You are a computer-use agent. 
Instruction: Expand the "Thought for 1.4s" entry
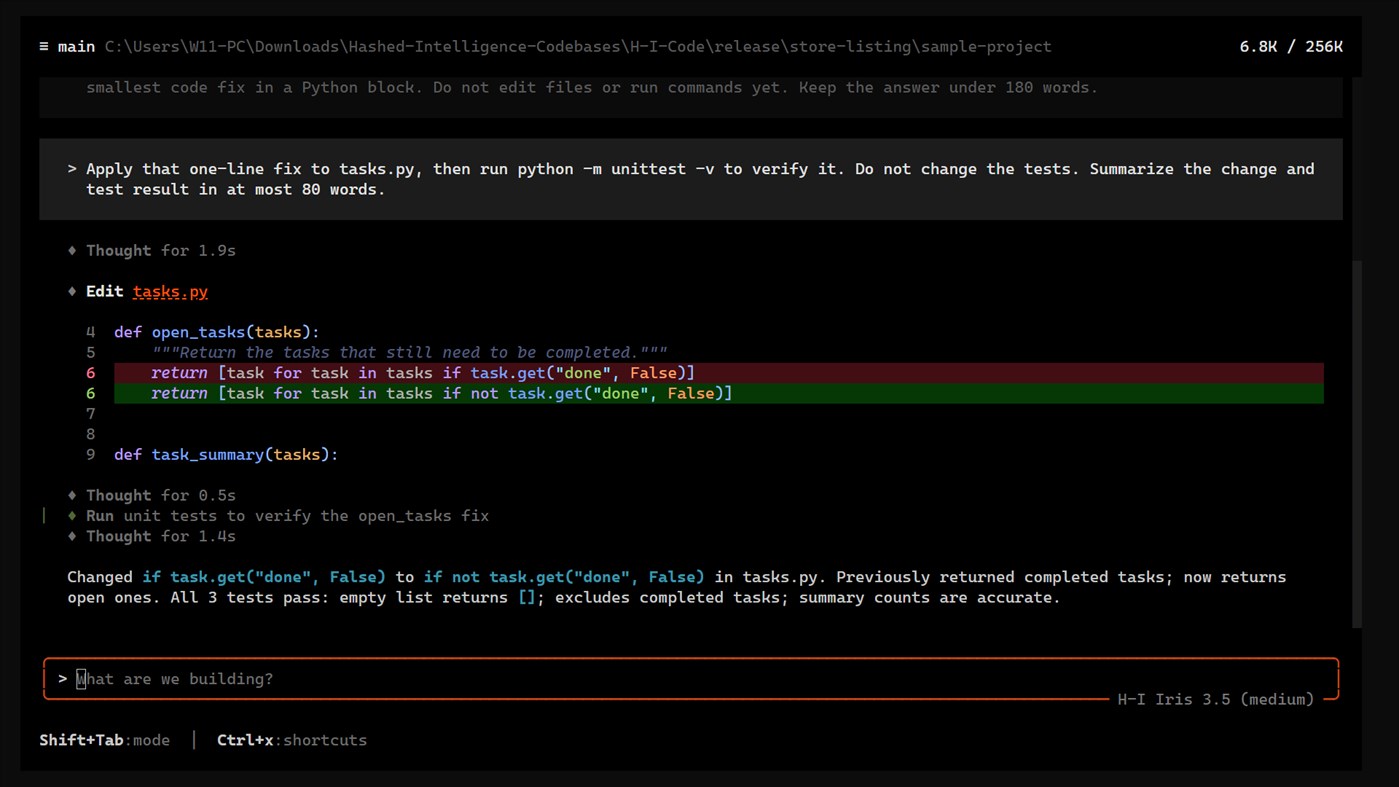(x=160, y=537)
